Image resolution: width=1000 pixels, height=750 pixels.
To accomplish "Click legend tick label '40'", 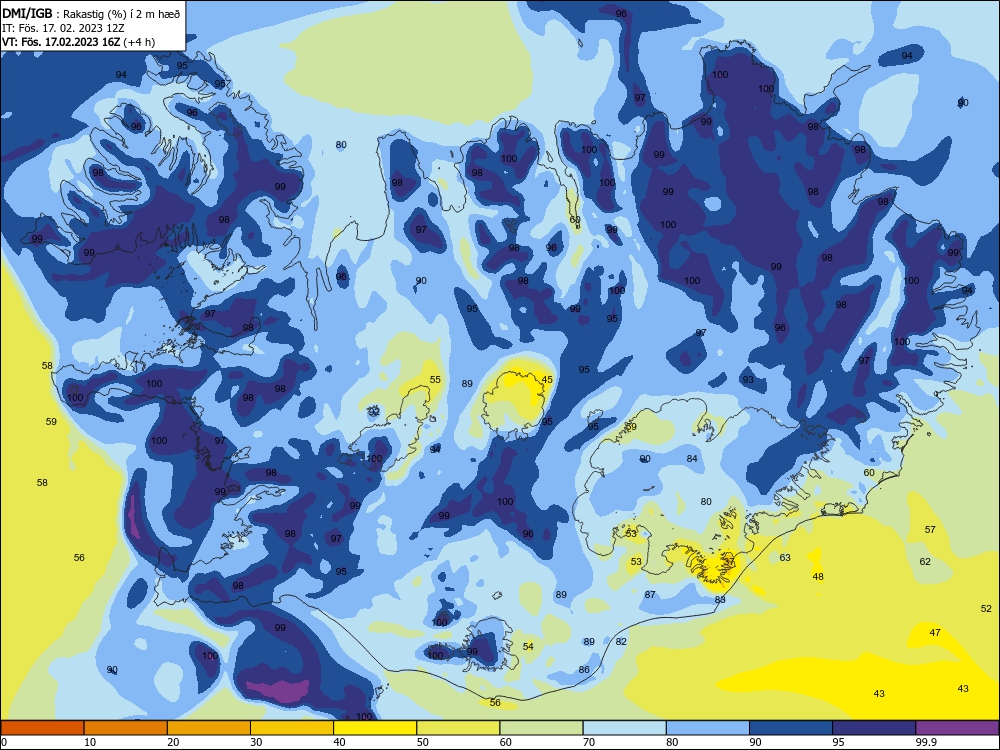I will point(339,742).
